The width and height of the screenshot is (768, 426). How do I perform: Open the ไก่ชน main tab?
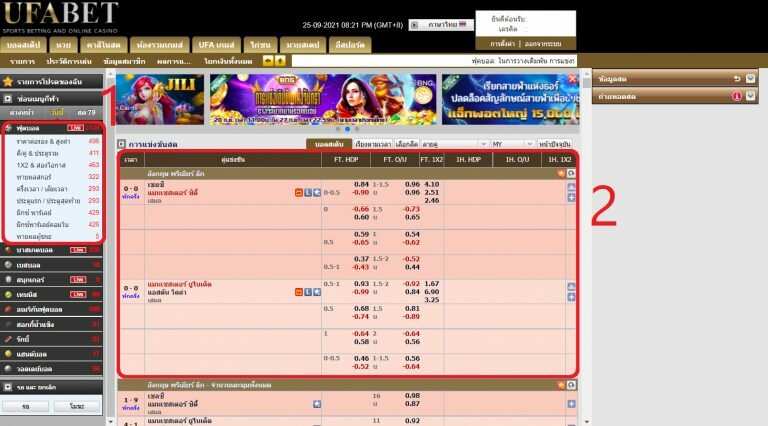click(260, 45)
